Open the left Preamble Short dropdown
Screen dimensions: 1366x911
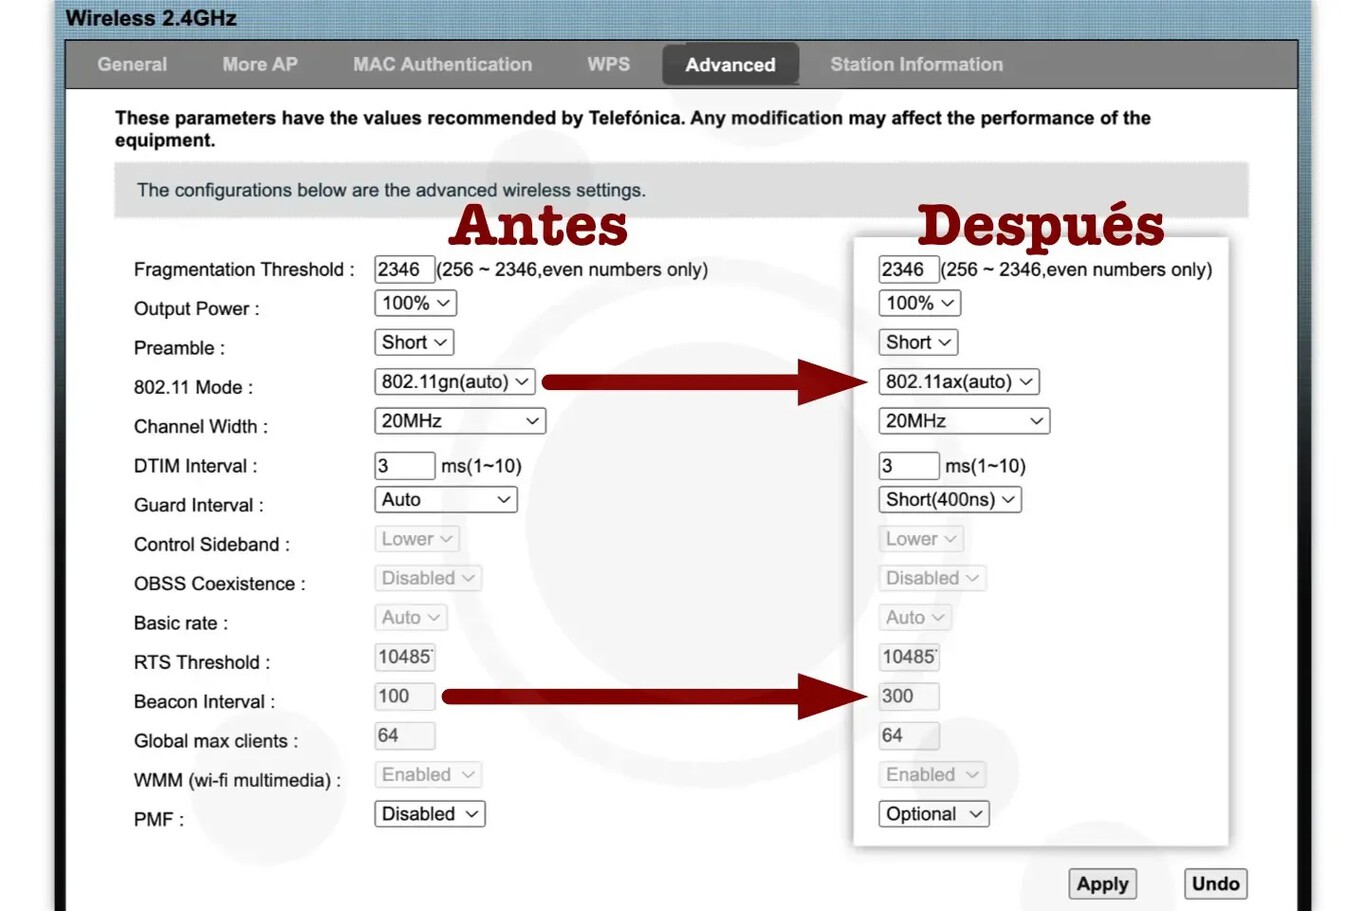click(414, 342)
